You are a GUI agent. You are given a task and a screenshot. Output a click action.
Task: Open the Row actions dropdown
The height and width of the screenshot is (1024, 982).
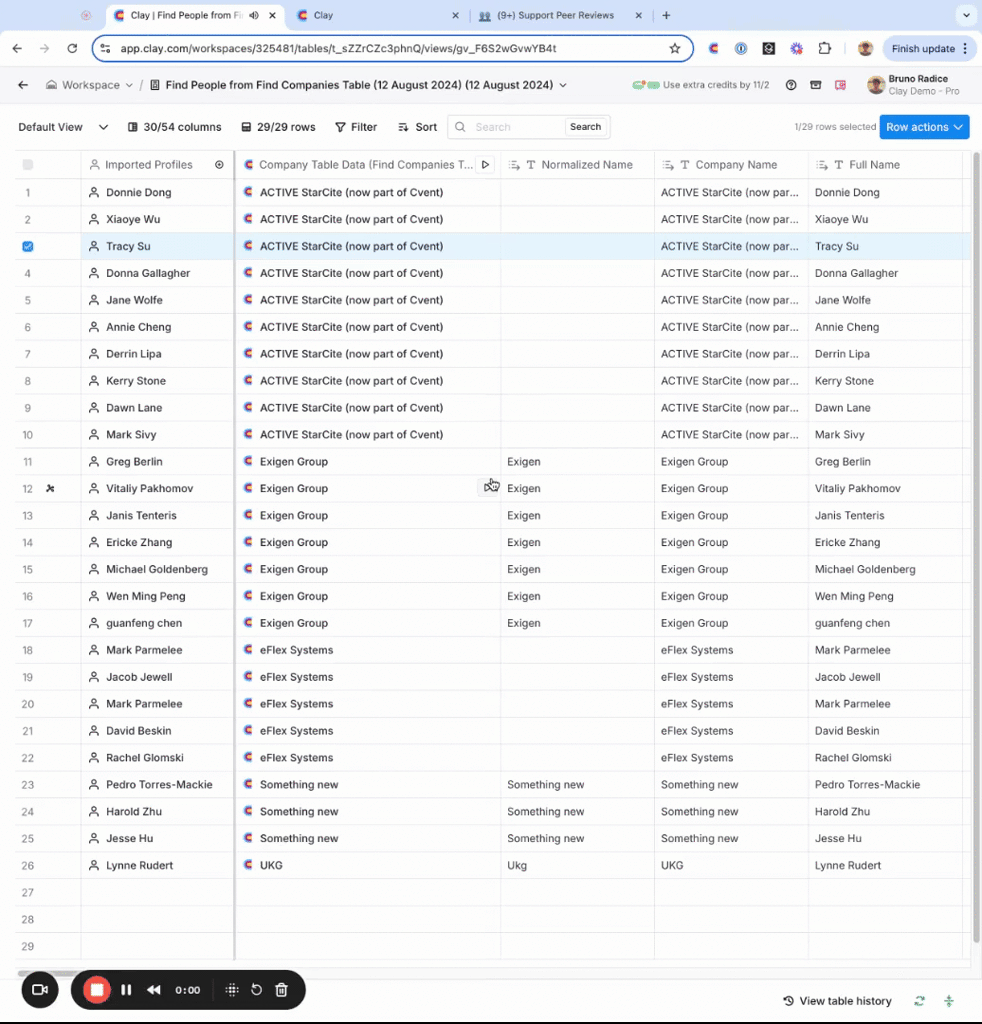[924, 127]
